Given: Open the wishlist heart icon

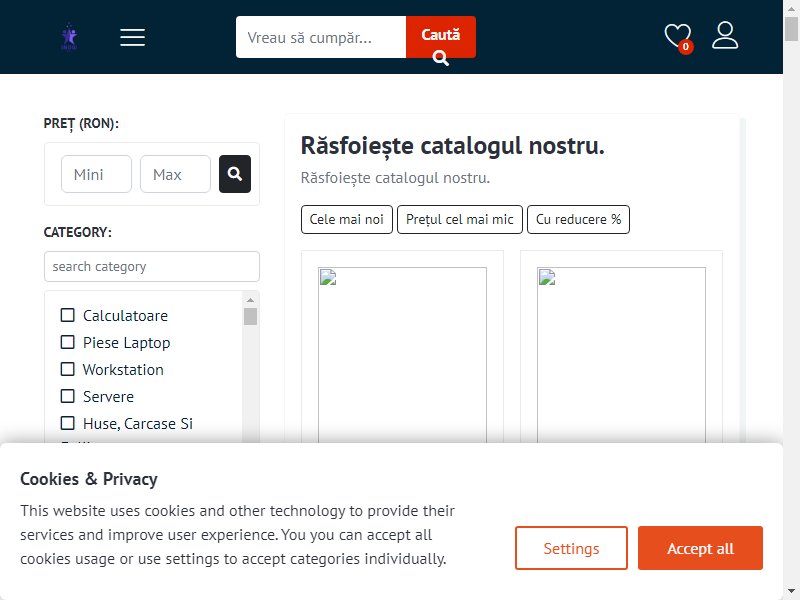Looking at the screenshot, I should coord(678,37).
